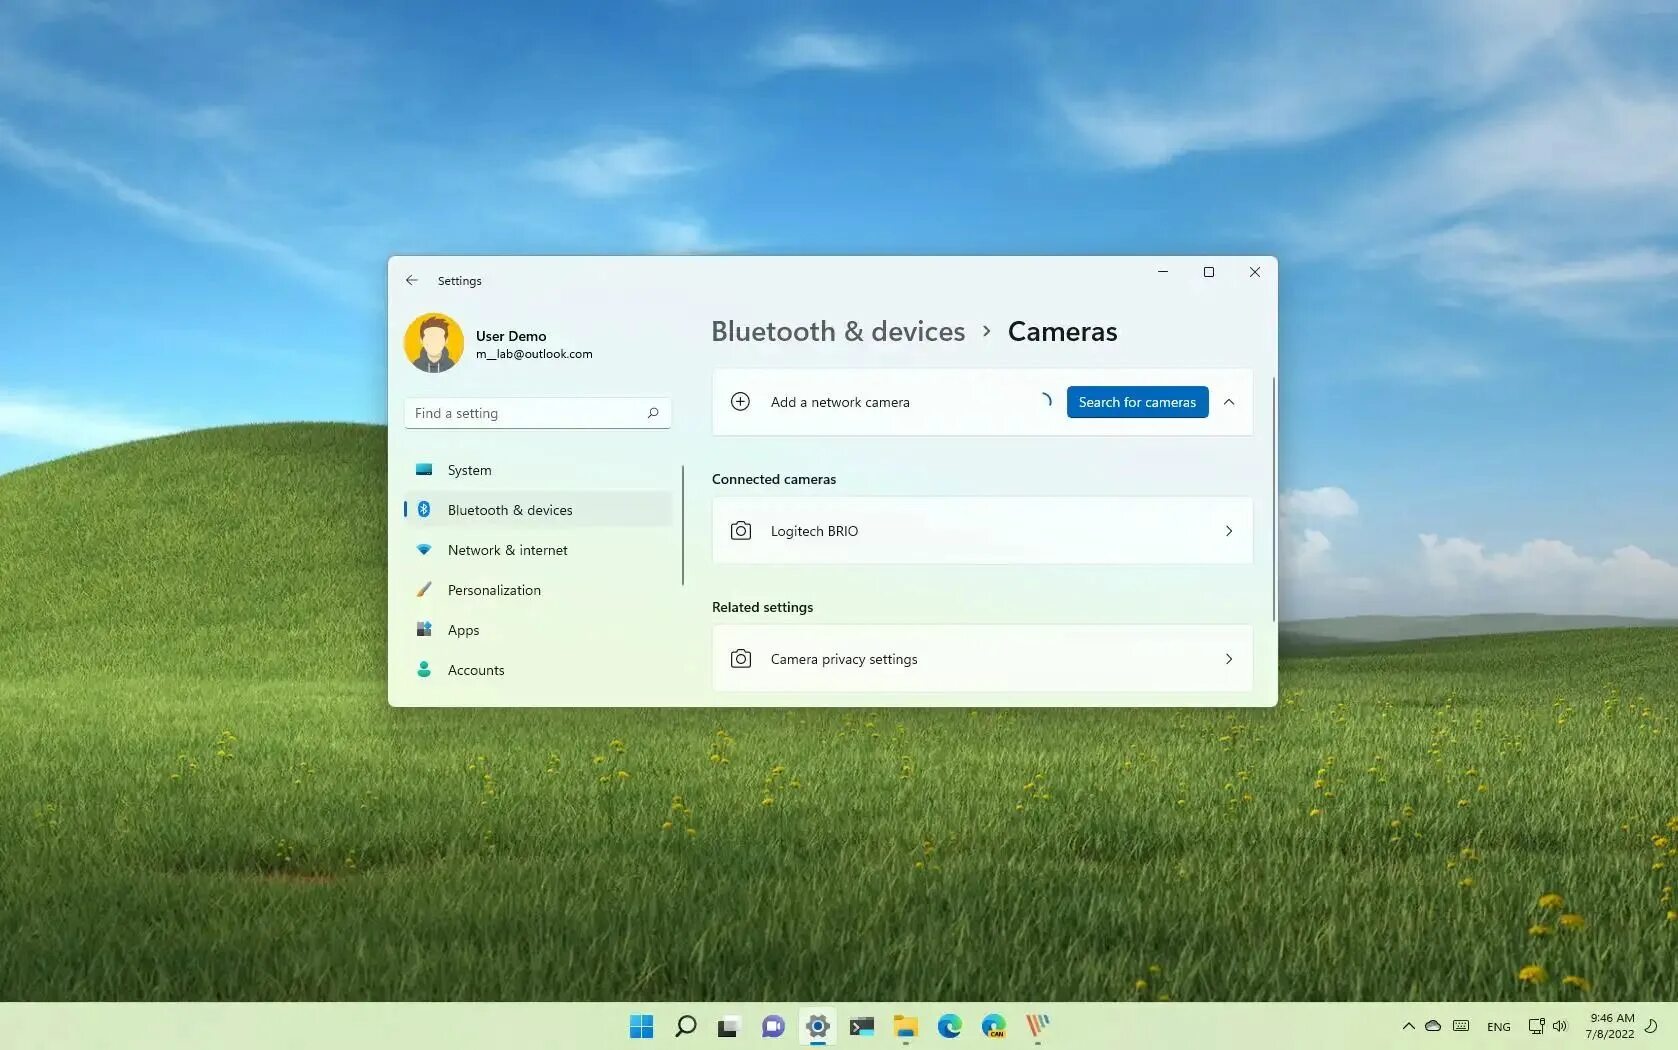Click the Find a setting search box
This screenshot has width=1678, height=1050.
[x=538, y=413]
